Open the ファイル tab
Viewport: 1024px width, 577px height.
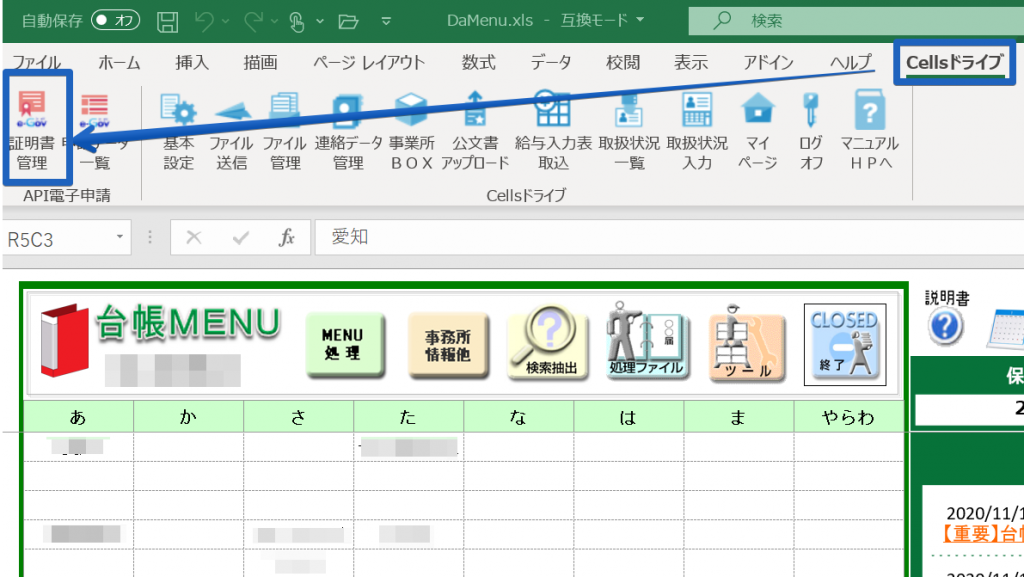[x=37, y=62]
